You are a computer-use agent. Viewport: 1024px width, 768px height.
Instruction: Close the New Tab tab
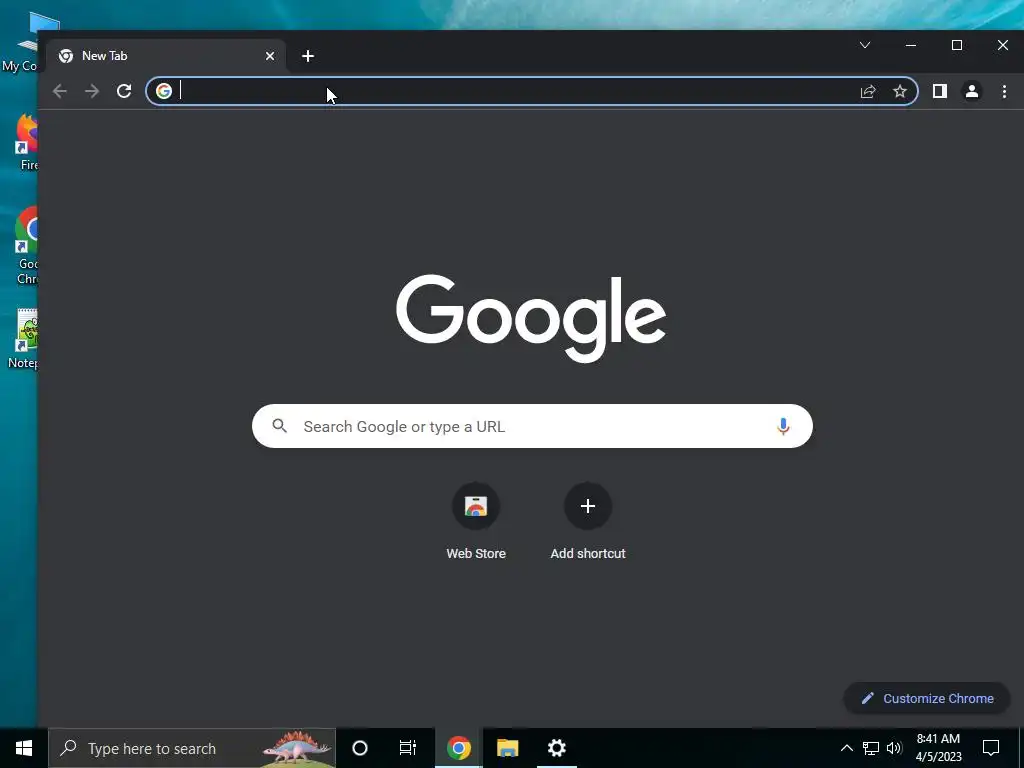tap(270, 56)
